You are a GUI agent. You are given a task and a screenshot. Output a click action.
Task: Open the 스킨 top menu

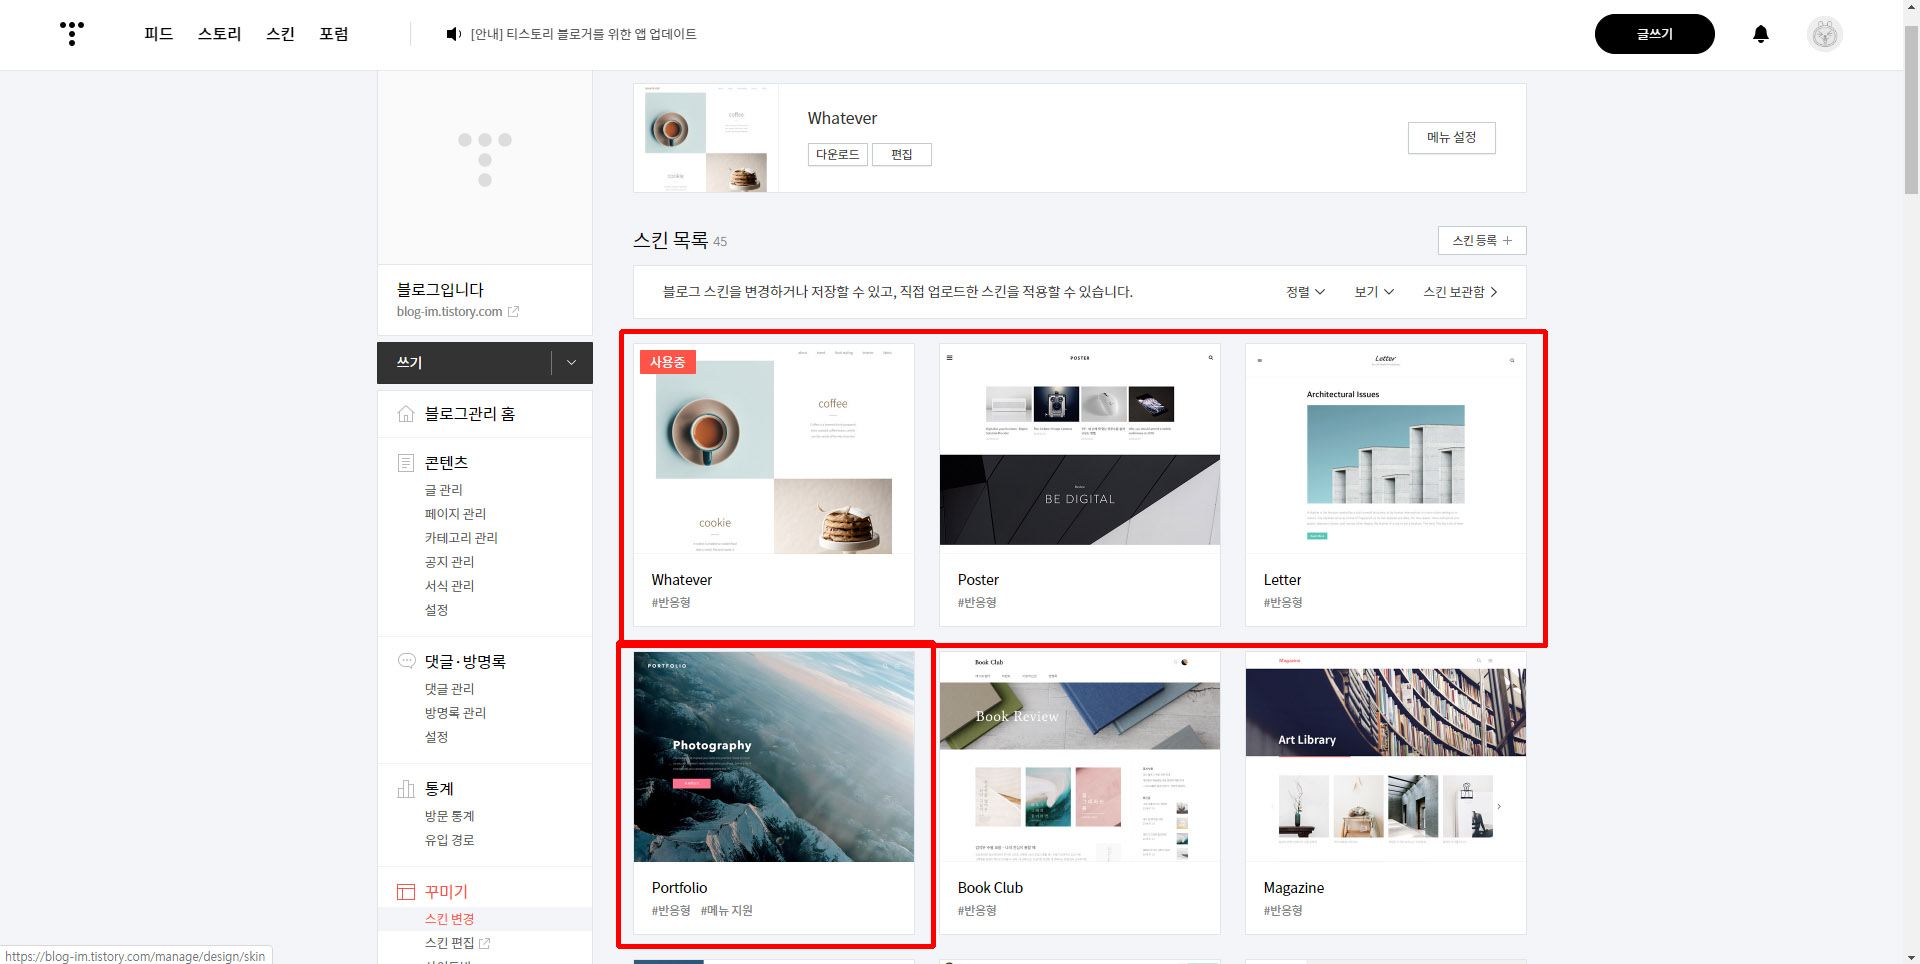click(280, 34)
